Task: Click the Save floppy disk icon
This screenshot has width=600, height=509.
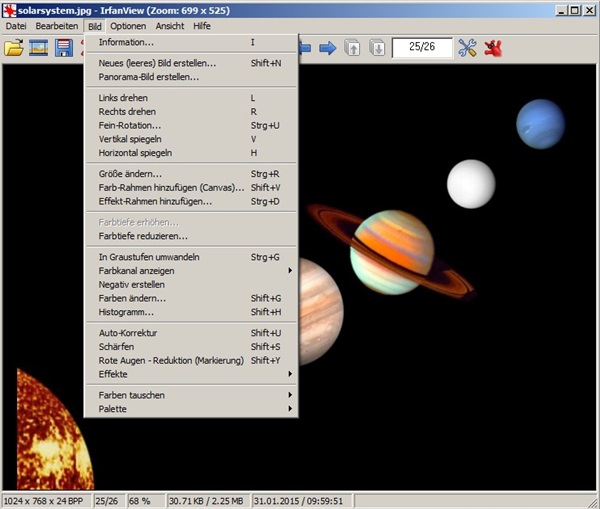Action: [x=64, y=48]
